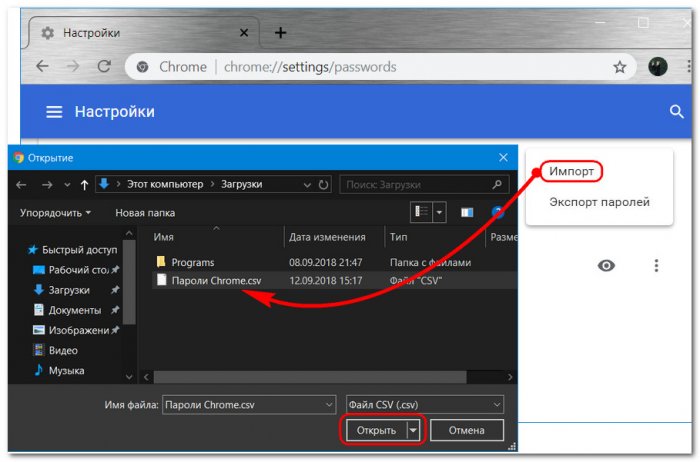Open the Настройки hamburger menu
The width and height of the screenshot is (700, 462).
[54, 112]
